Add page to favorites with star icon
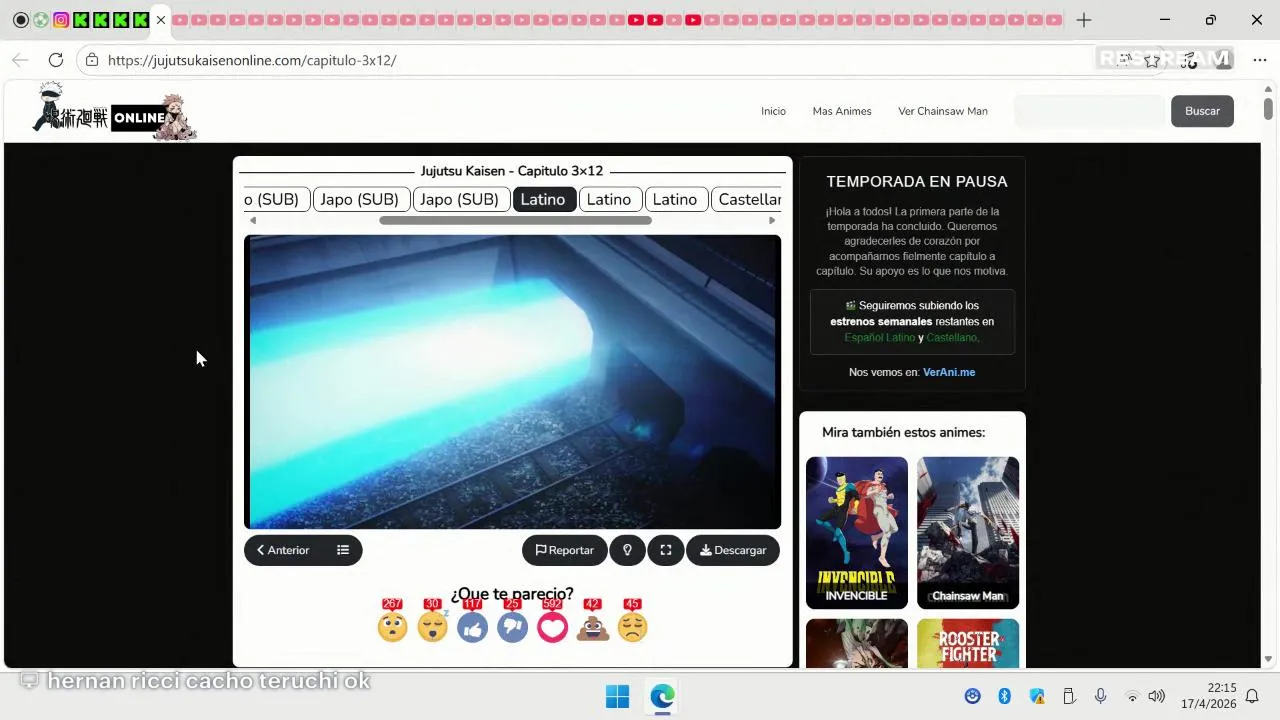 pyautogui.click(x=1152, y=60)
